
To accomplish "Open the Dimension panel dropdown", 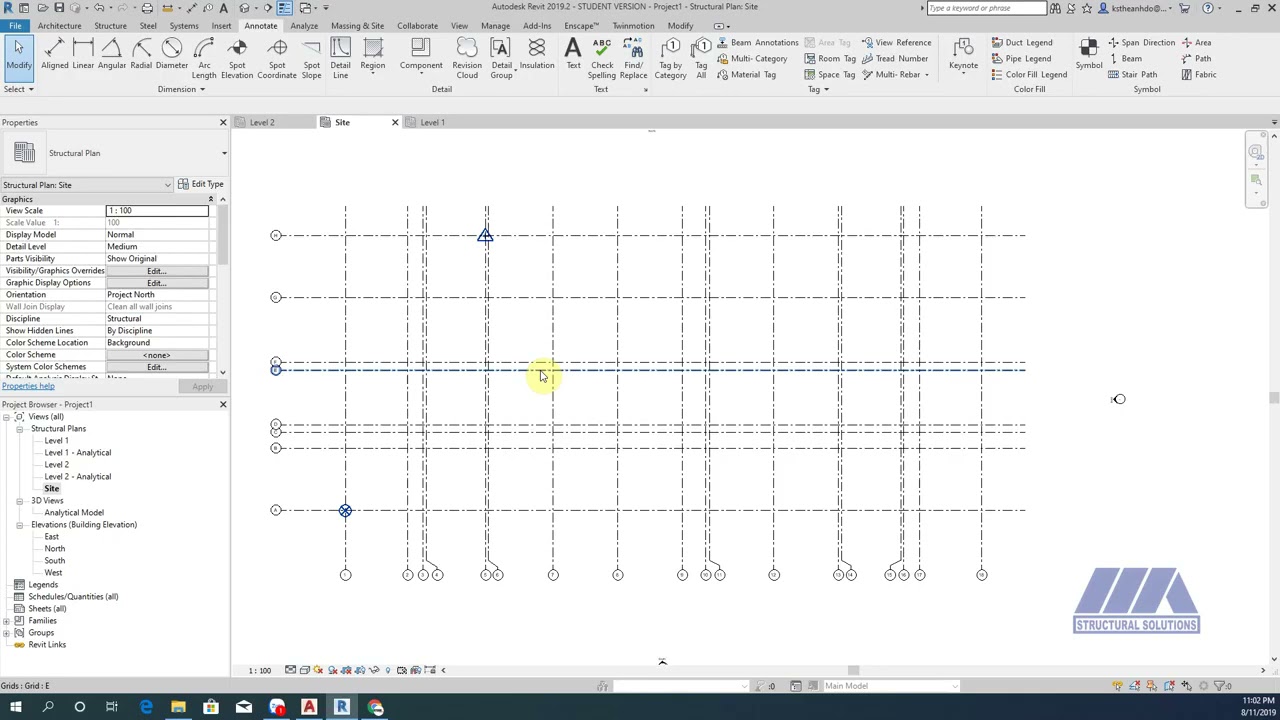I will [x=181, y=89].
